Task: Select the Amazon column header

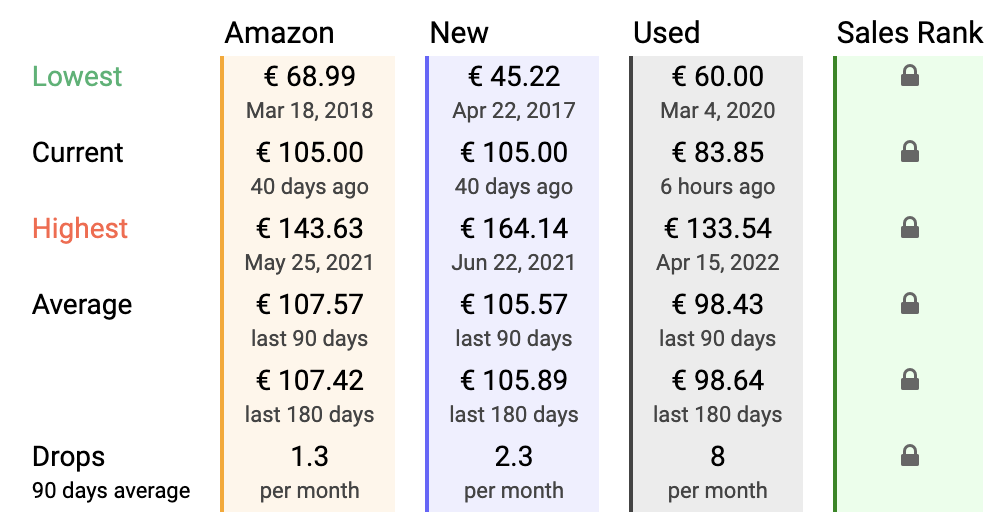Action: pyautogui.click(x=279, y=33)
